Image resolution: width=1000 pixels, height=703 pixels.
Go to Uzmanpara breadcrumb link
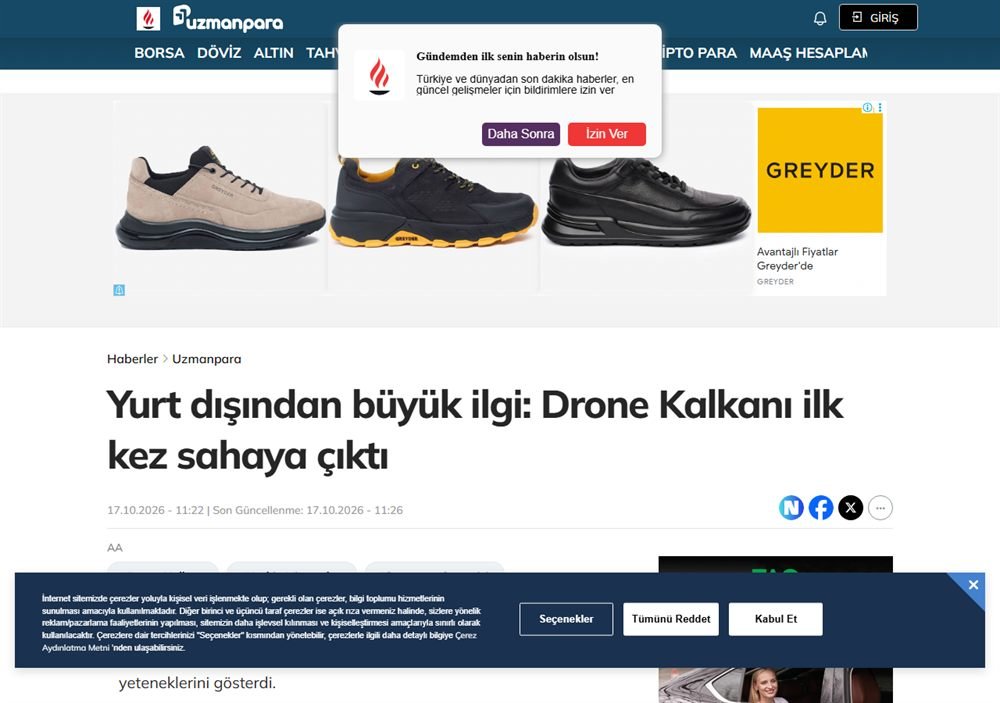pos(207,359)
